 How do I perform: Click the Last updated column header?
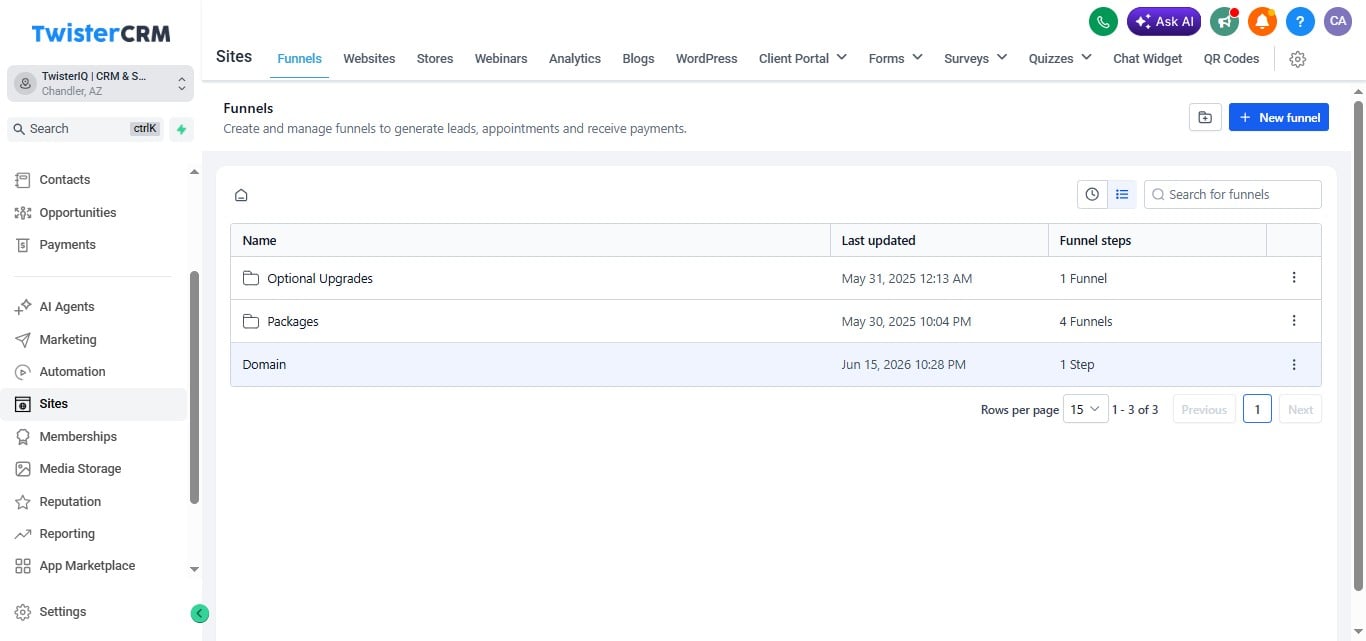(940, 240)
